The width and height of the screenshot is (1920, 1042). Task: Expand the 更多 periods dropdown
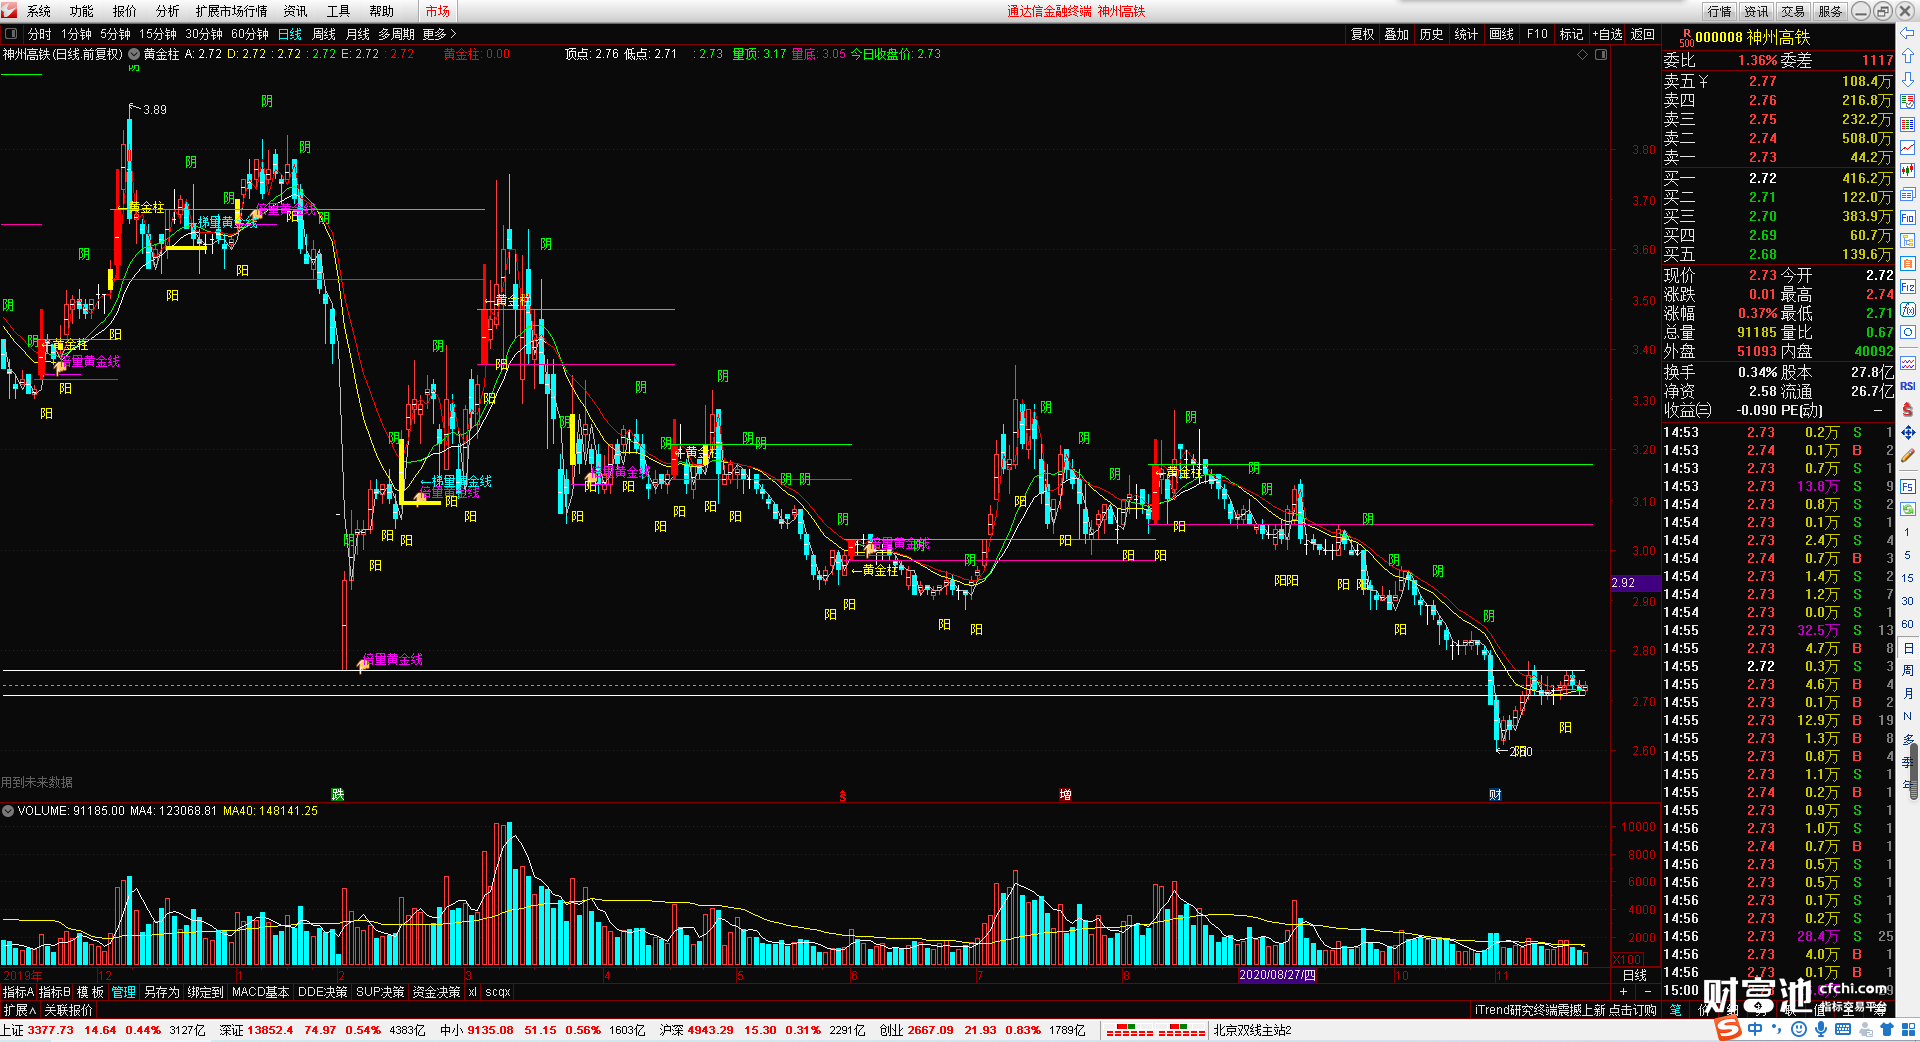pyautogui.click(x=439, y=34)
